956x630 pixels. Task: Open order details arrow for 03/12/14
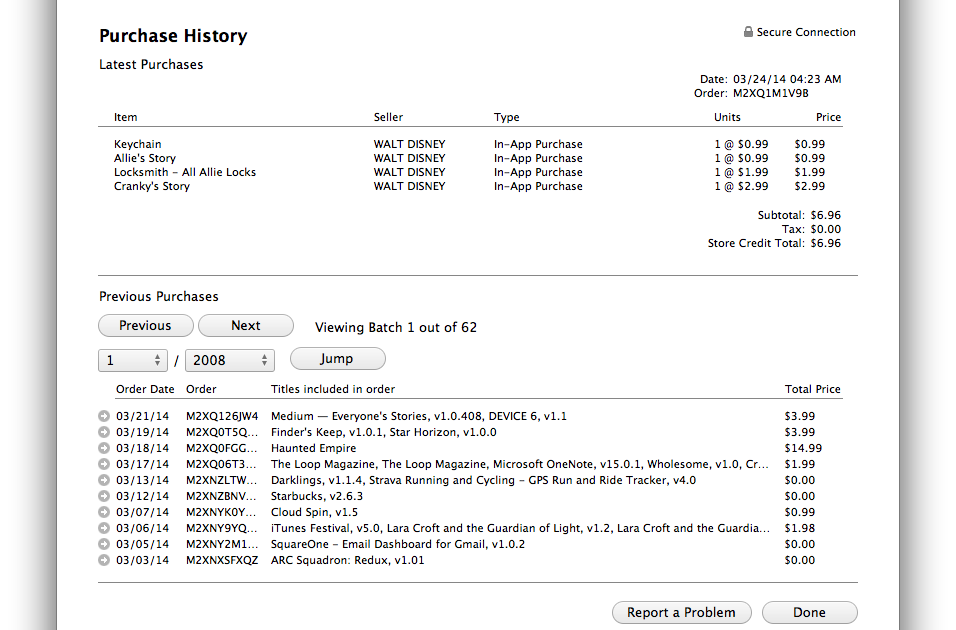pyautogui.click(x=104, y=496)
